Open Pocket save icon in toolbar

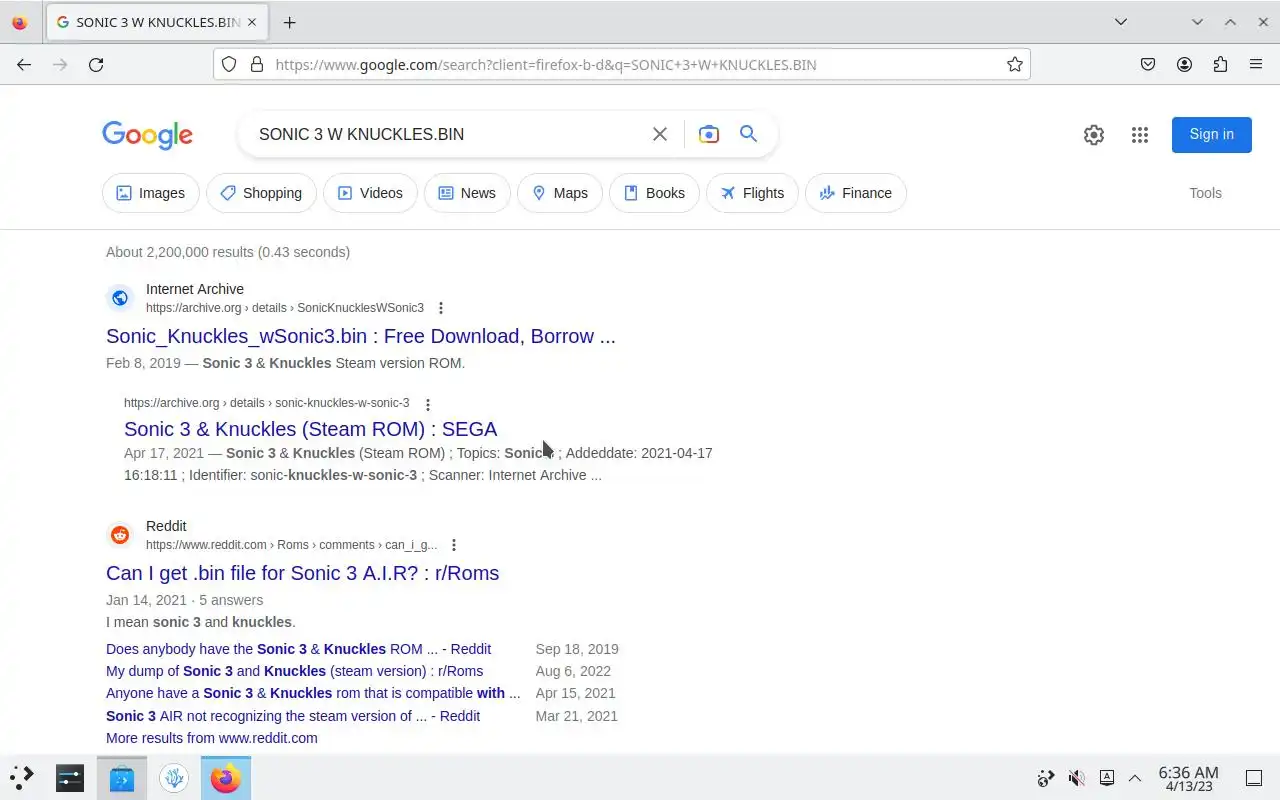click(x=1148, y=64)
